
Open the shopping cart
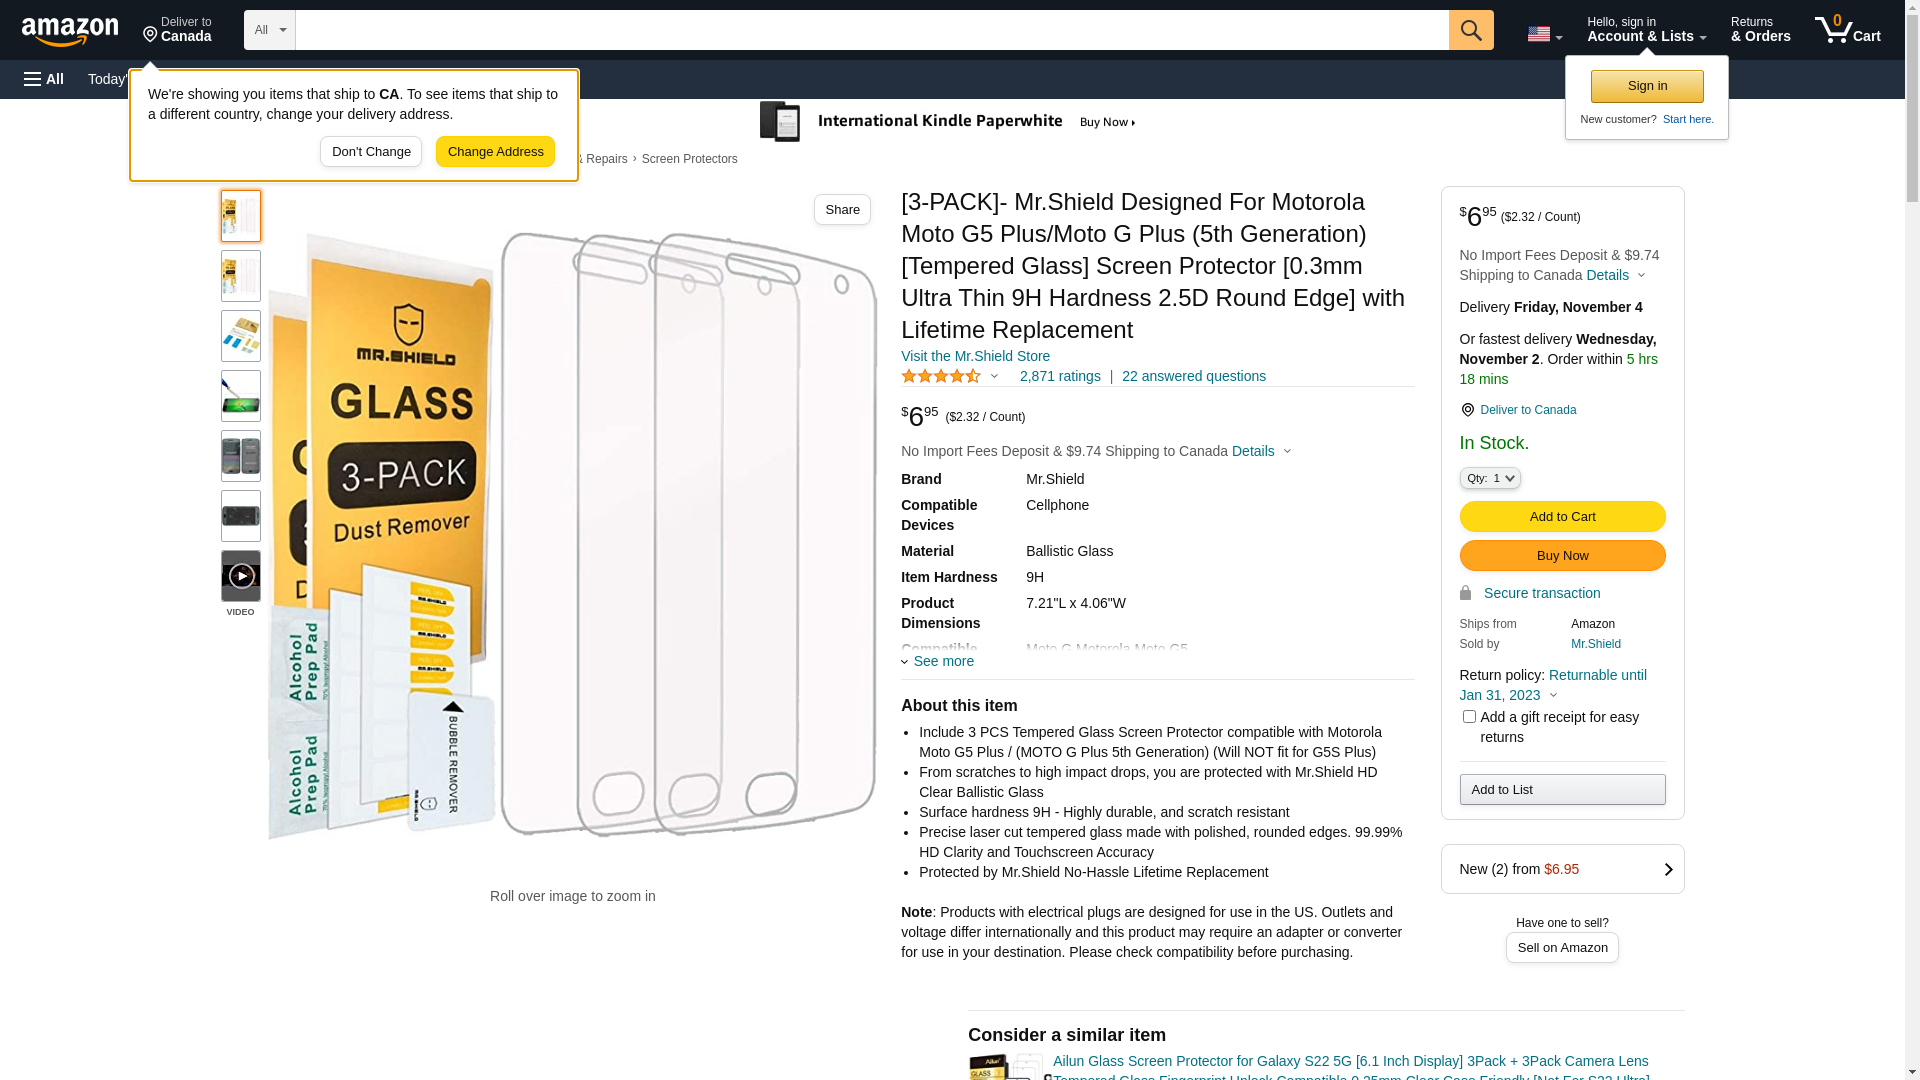pyautogui.click(x=1847, y=30)
